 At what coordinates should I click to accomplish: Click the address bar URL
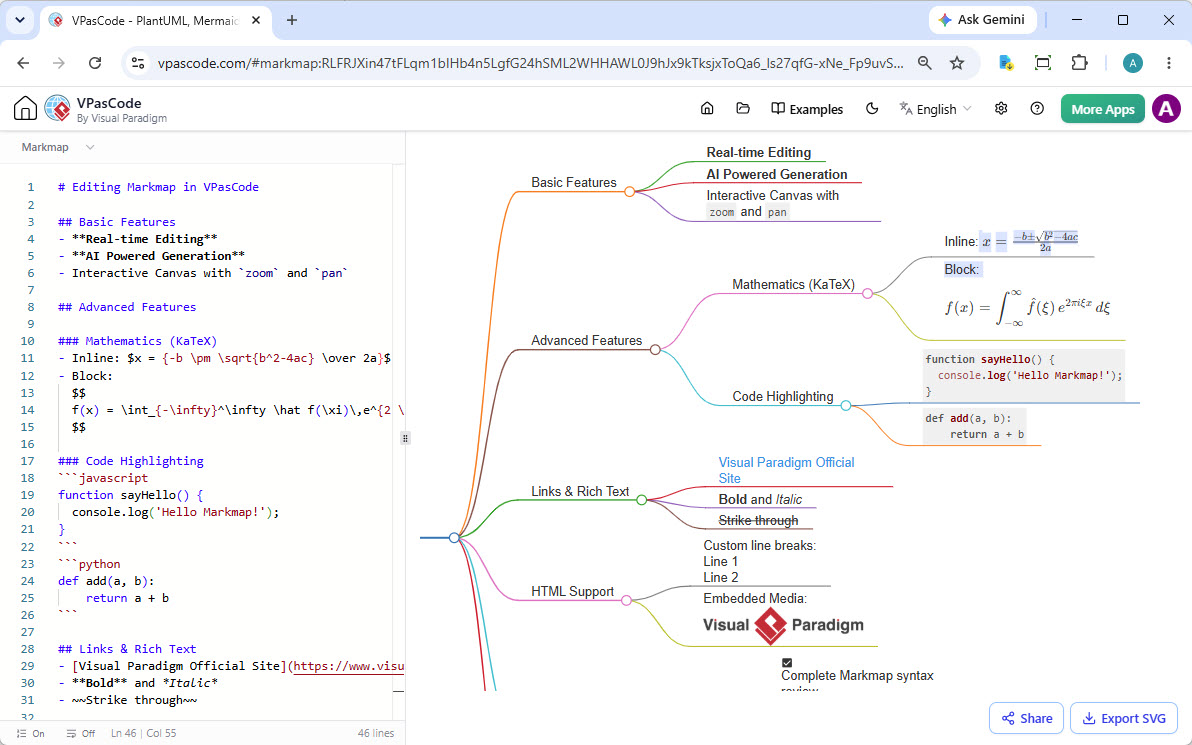(x=531, y=63)
